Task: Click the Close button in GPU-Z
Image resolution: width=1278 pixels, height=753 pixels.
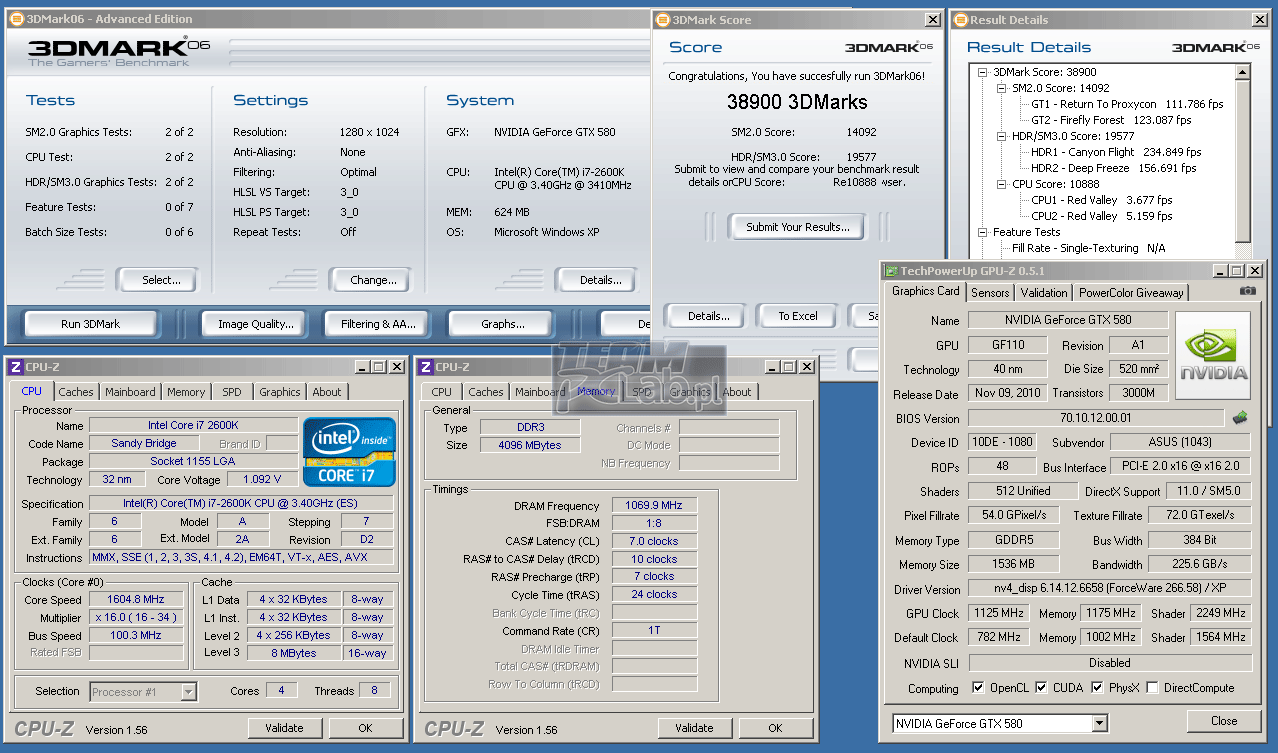Action: [1224, 721]
